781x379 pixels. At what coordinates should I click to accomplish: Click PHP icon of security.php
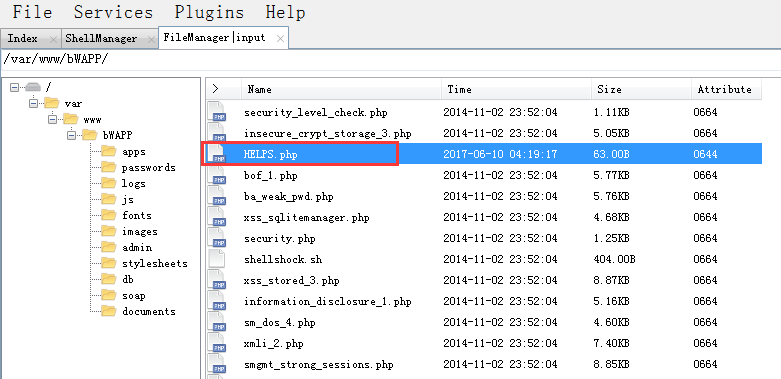216,238
